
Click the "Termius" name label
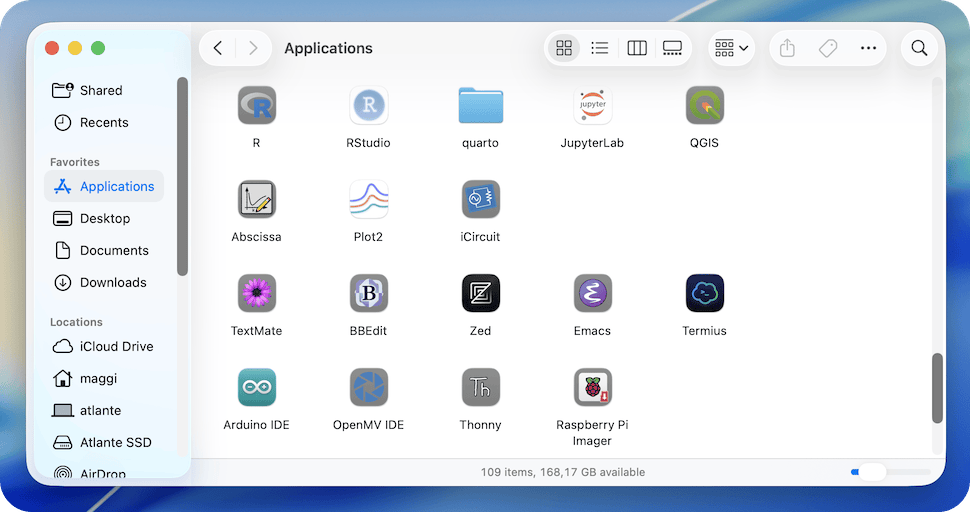click(x=704, y=331)
